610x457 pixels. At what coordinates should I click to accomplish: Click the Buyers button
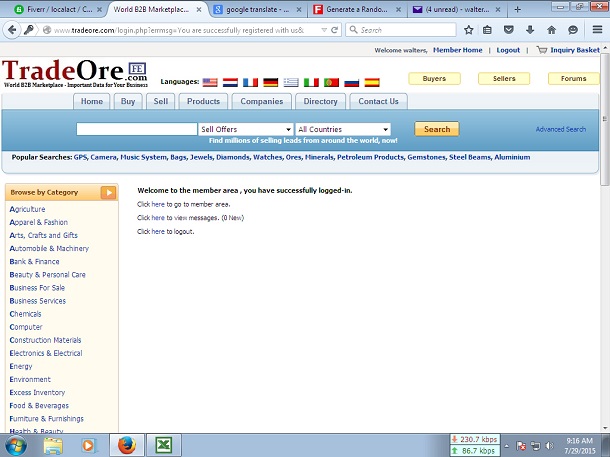(434, 79)
